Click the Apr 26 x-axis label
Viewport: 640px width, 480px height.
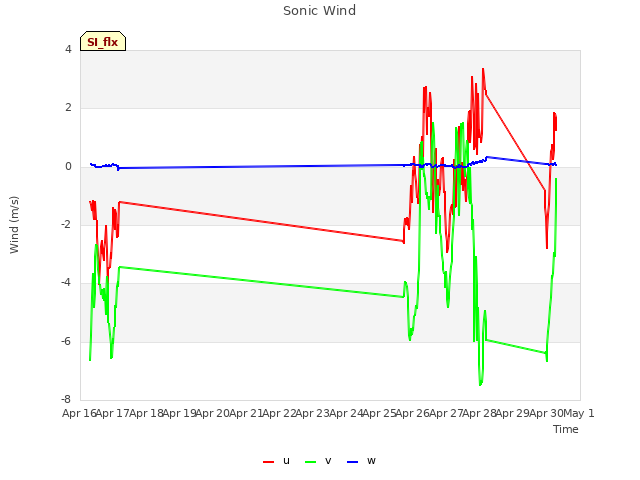412,413
